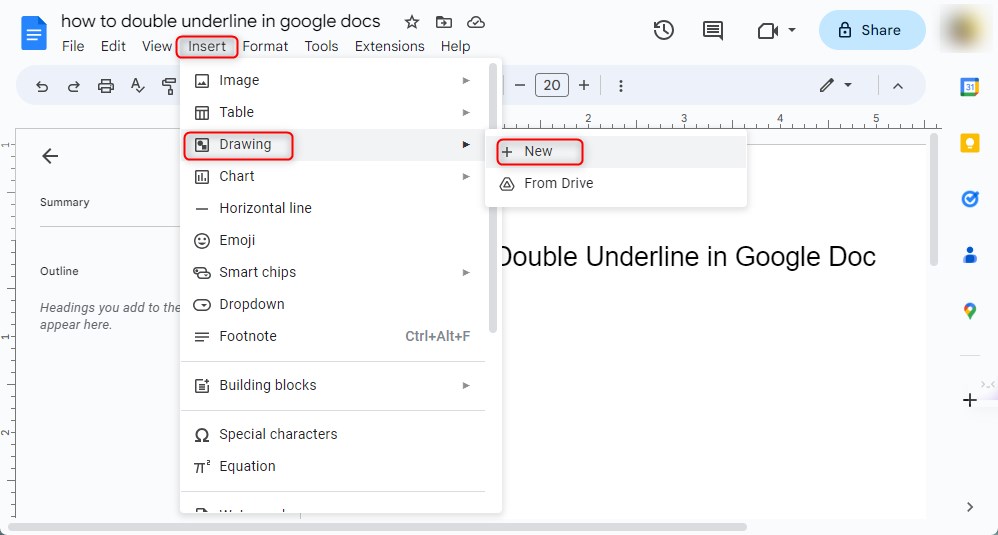The image size is (998, 535).
Task: Click the move to folder icon
Action: tap(444, 22)
